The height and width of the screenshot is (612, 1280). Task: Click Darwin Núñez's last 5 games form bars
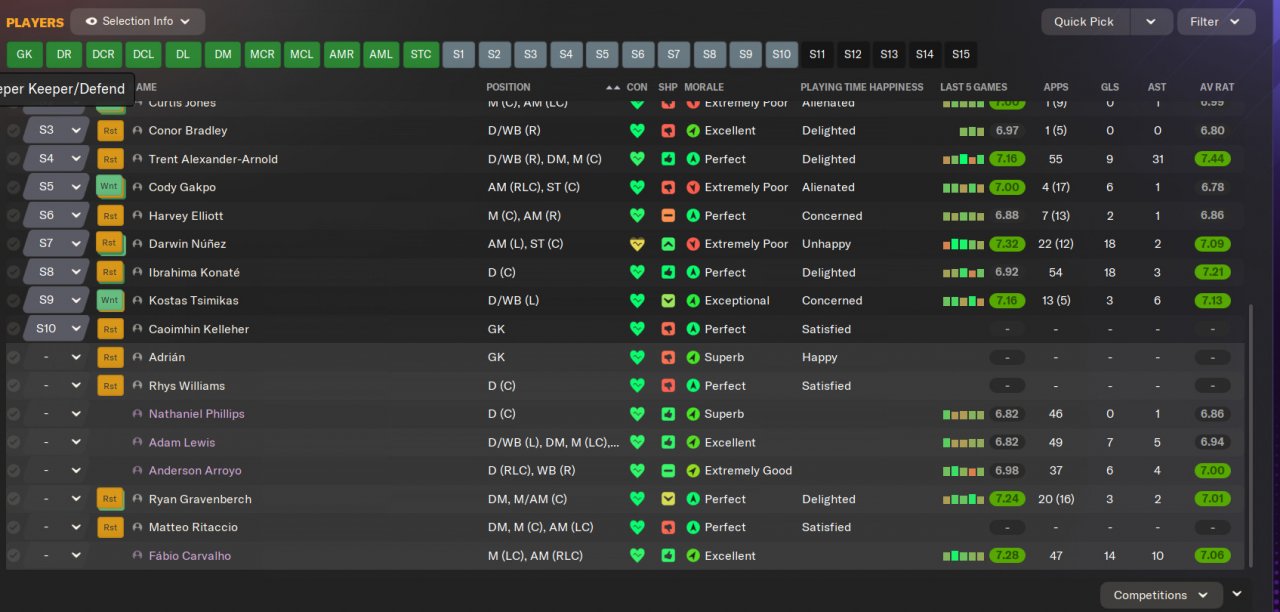[x=963, y=244]
